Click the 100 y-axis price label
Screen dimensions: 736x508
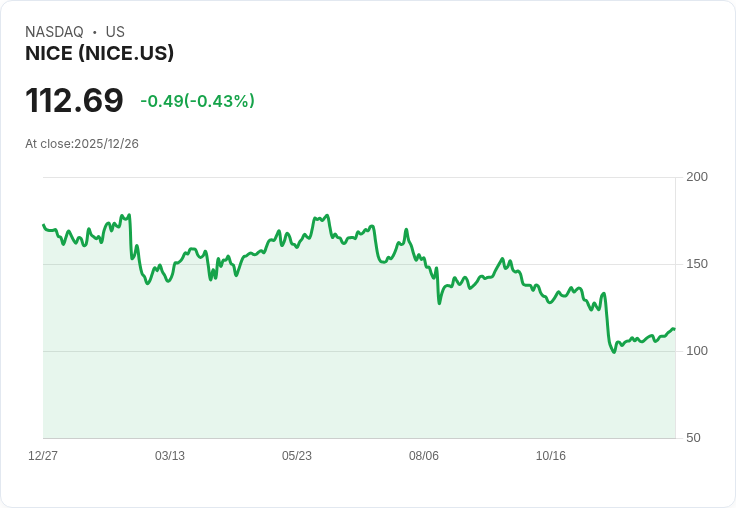(x=697, y=351)
